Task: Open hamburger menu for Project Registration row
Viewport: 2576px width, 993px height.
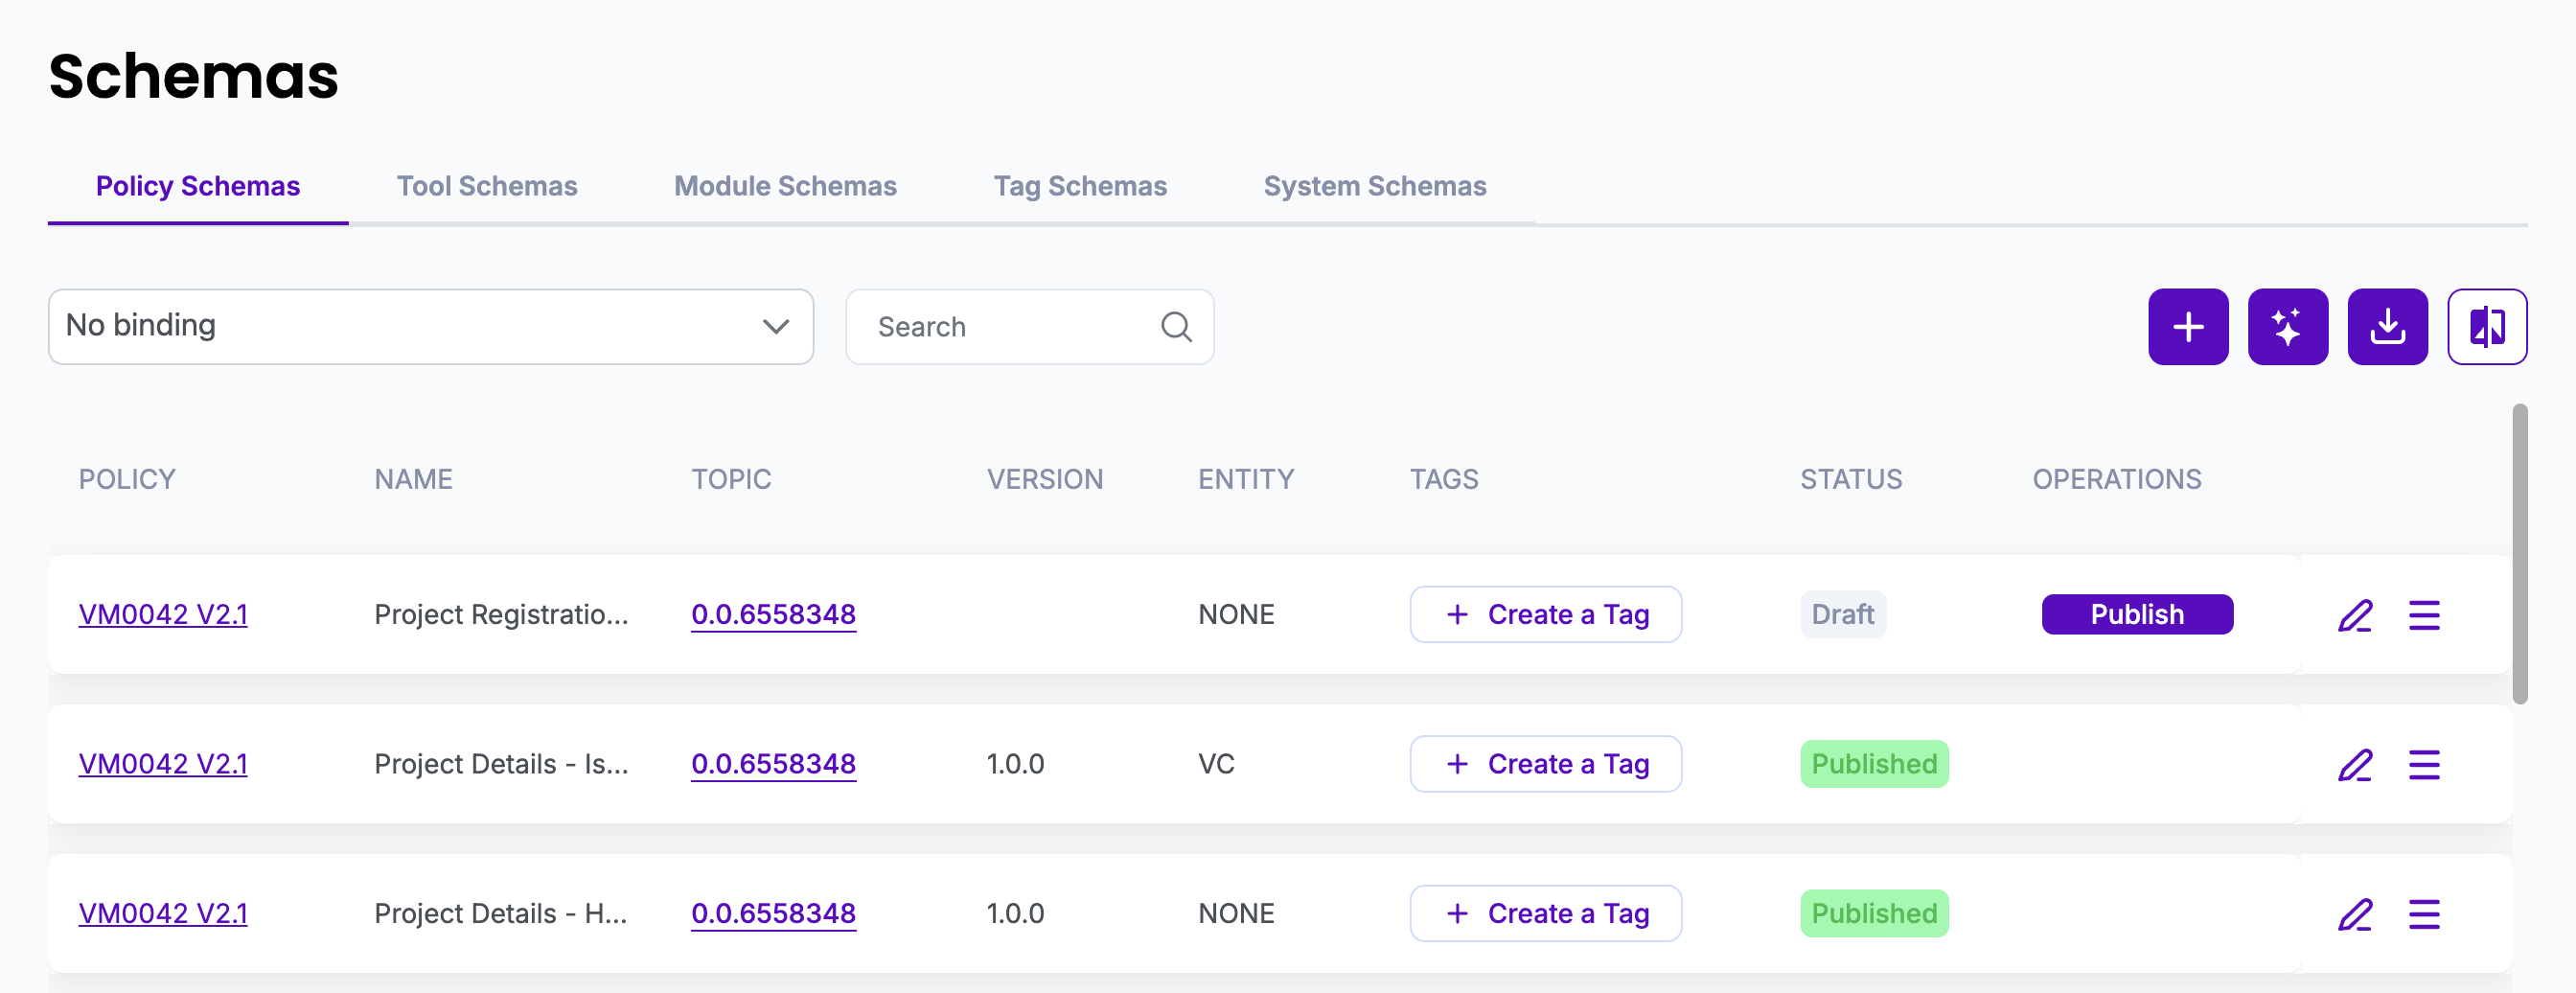Action: (2423, 615)
